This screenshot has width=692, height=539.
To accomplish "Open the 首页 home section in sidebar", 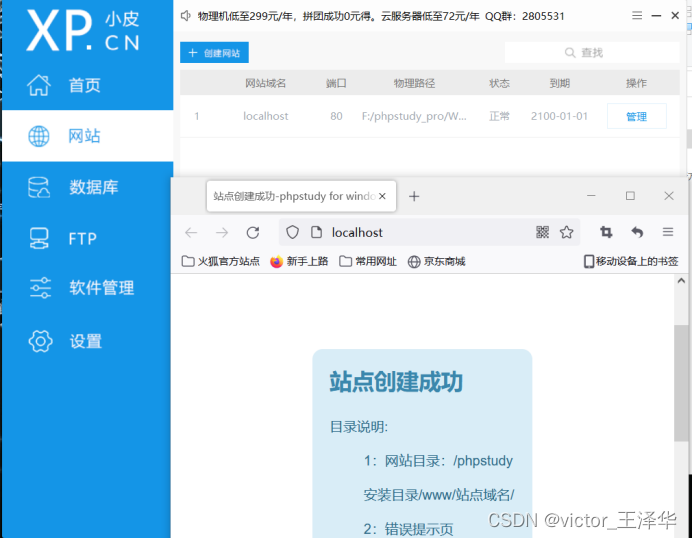I will pos(87,85).
